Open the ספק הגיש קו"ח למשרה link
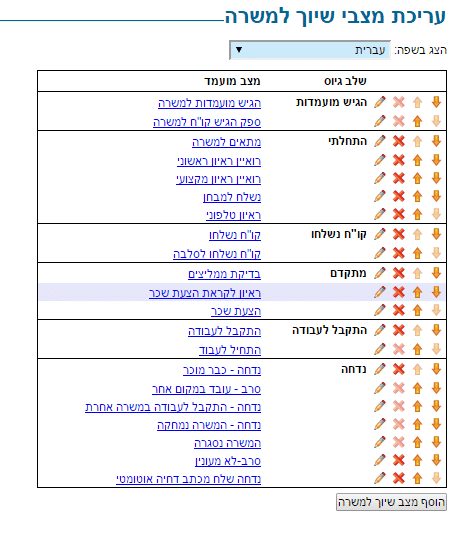Viewport: 453px width, 535px height. click(x=207, y=122)
